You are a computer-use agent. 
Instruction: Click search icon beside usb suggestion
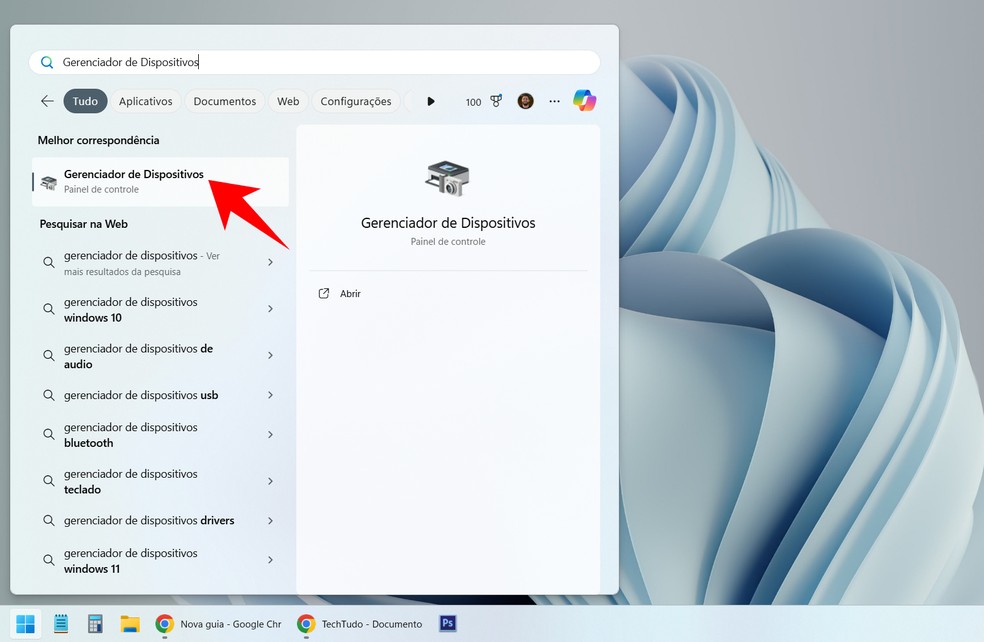(x=48, y=395)
